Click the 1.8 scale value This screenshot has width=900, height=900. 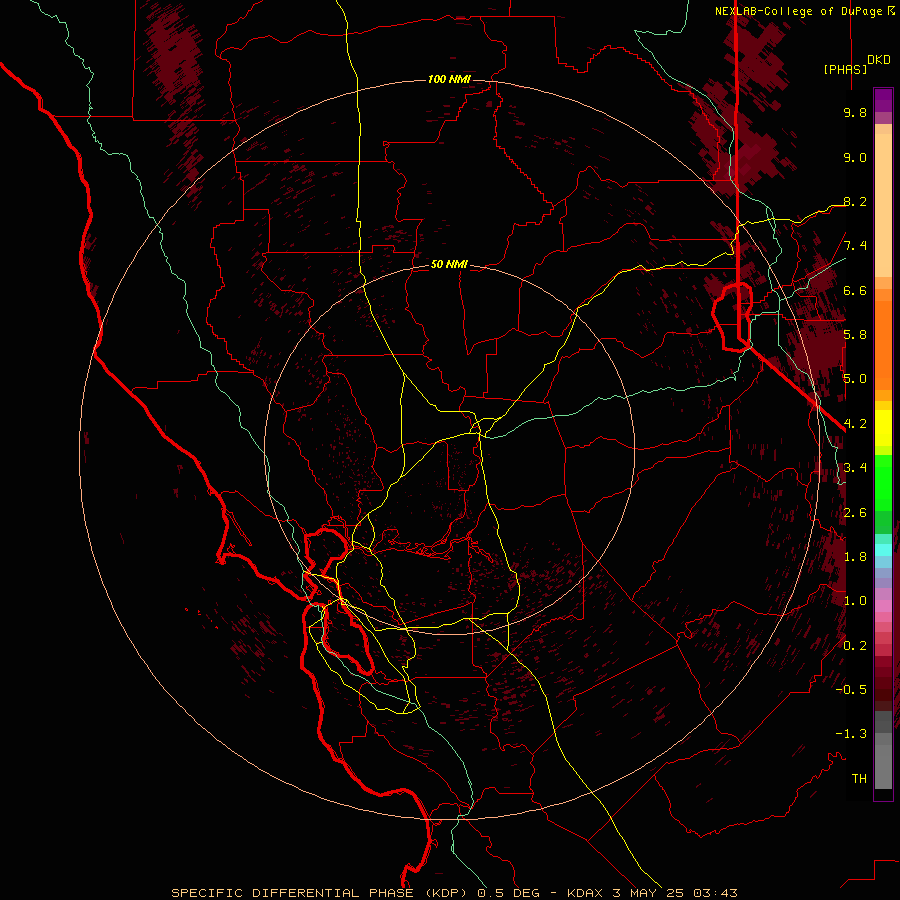(855, 557)
